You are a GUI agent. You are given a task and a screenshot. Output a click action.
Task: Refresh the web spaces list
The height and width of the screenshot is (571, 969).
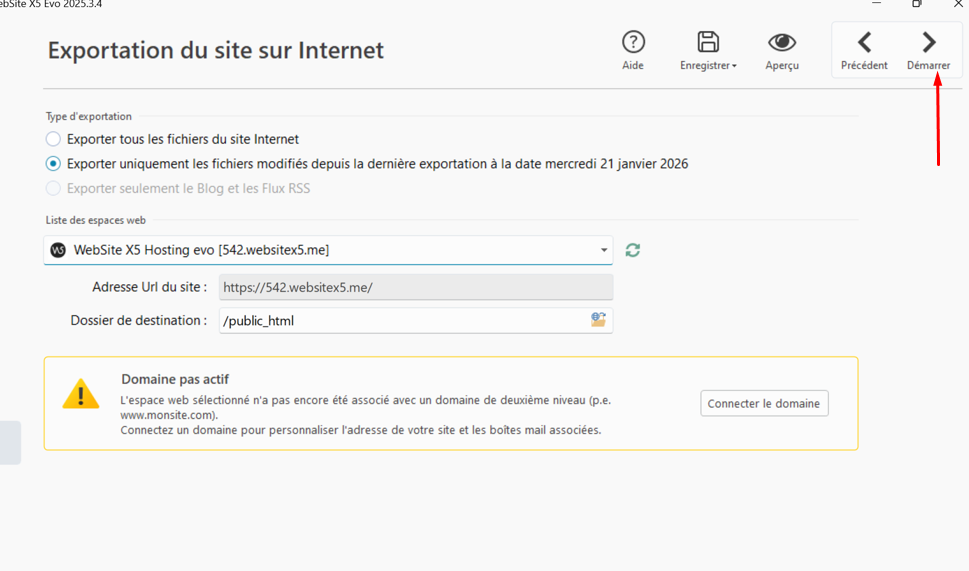tap(632, 250)
